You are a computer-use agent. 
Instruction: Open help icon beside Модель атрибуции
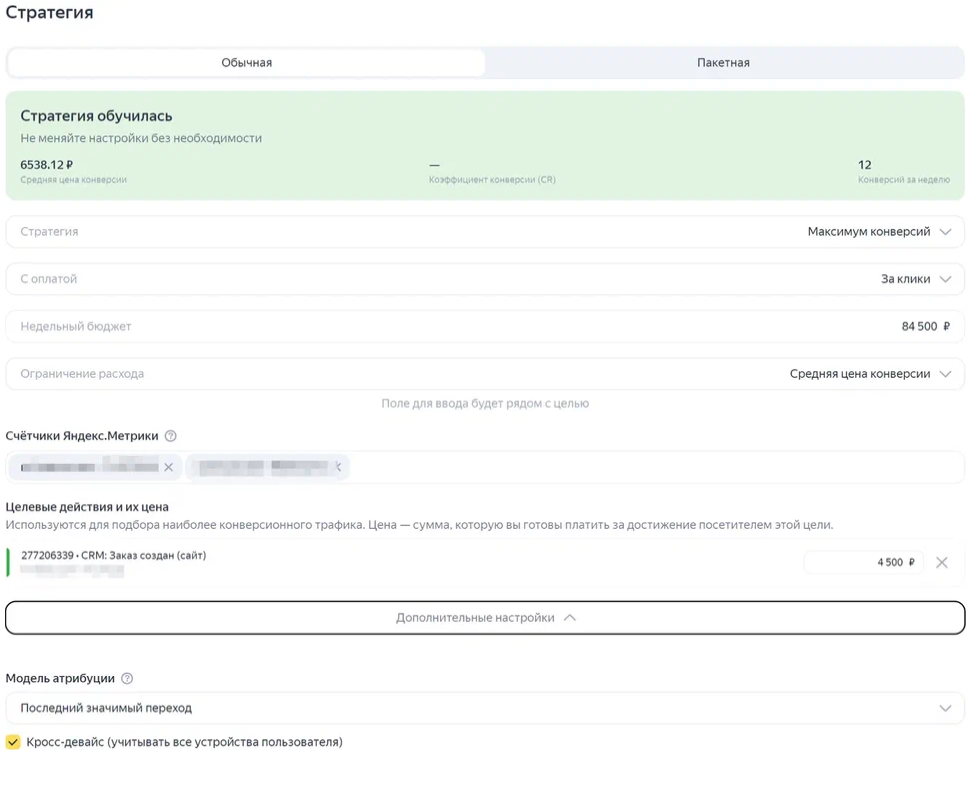[127, 678]
